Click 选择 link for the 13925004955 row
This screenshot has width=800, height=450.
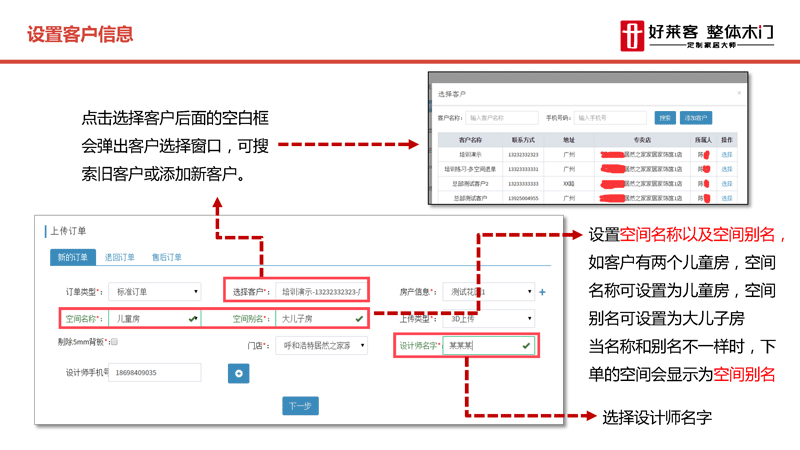pyautogui.click(x=727, y=198)
